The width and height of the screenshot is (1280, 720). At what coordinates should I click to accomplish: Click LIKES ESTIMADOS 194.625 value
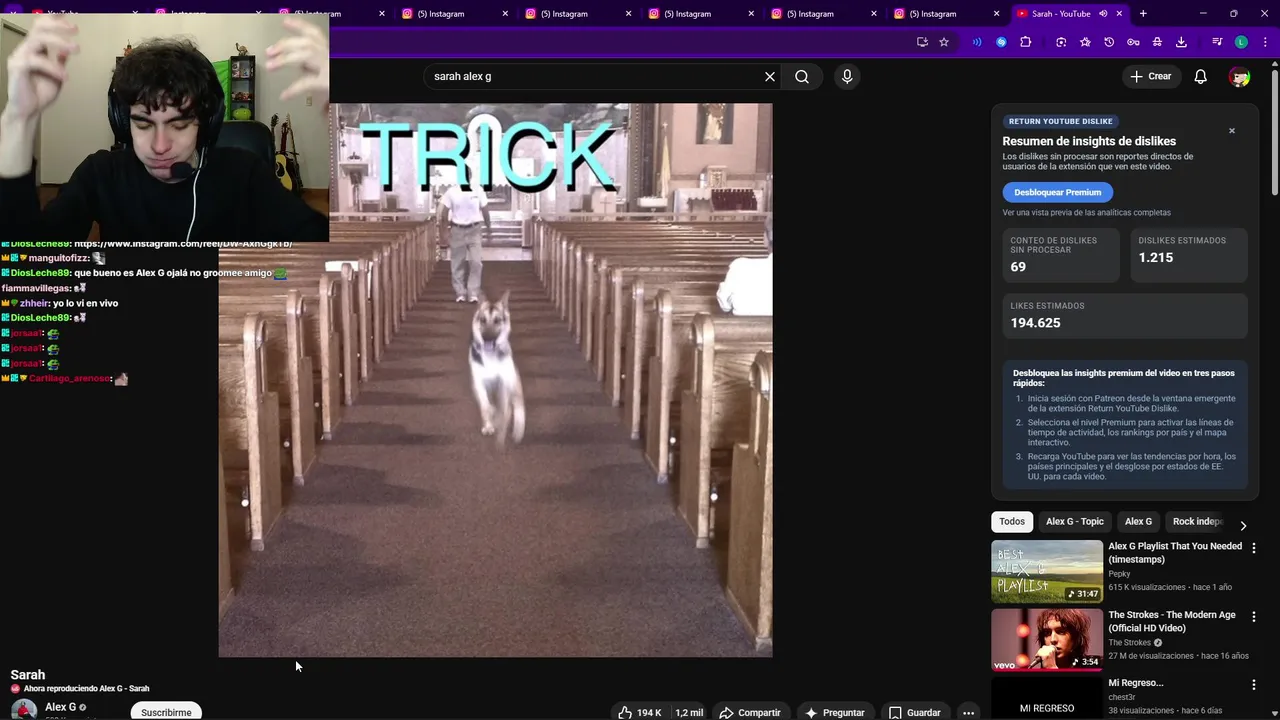tap(1035, 322)
